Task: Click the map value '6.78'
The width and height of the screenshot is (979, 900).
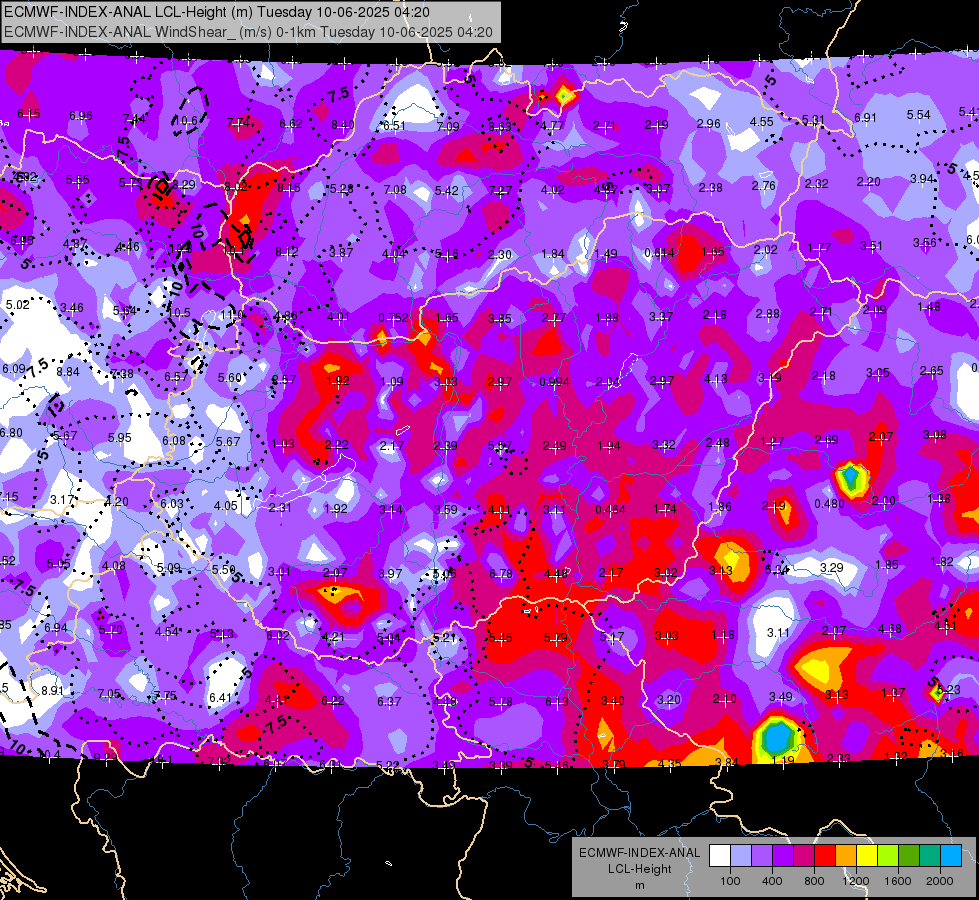Action: (501, 573)
